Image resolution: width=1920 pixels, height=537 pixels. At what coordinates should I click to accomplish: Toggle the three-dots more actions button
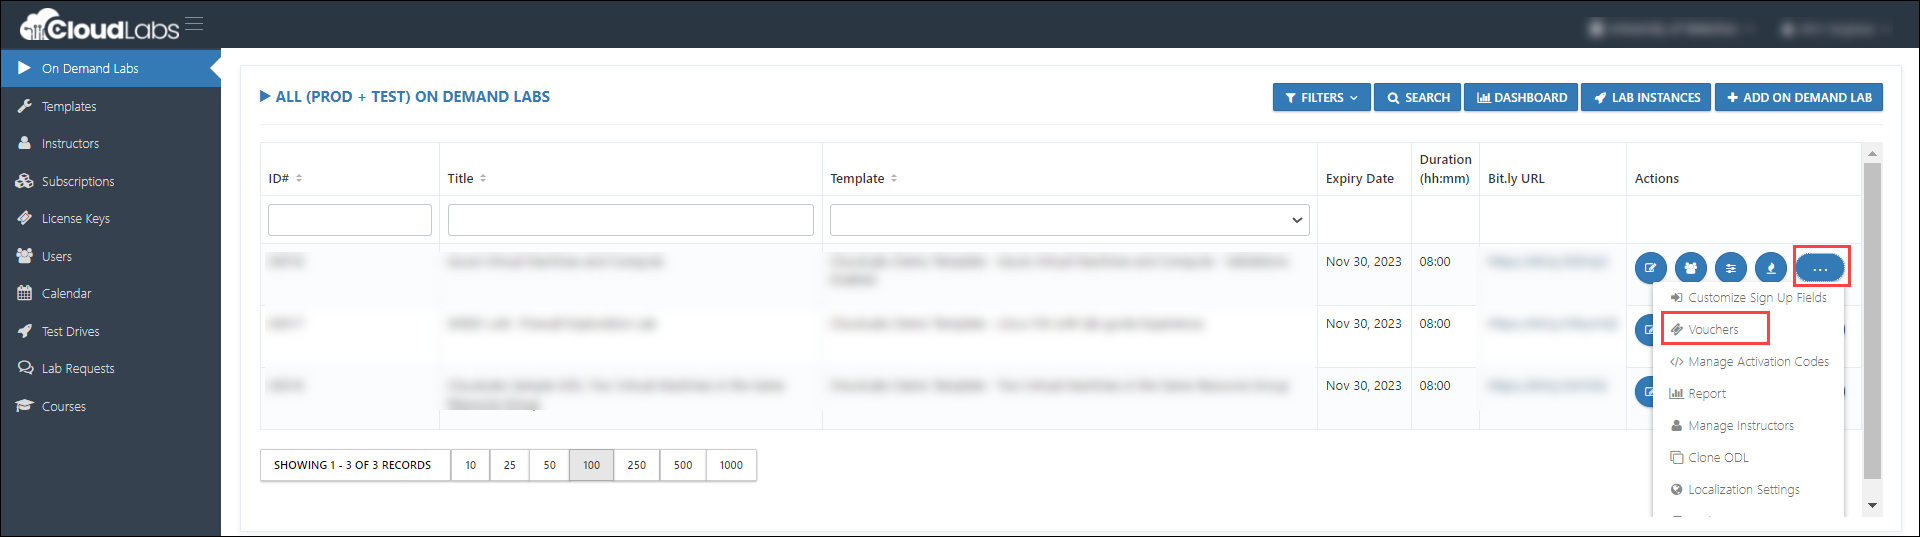click(x=1820, y=268)
